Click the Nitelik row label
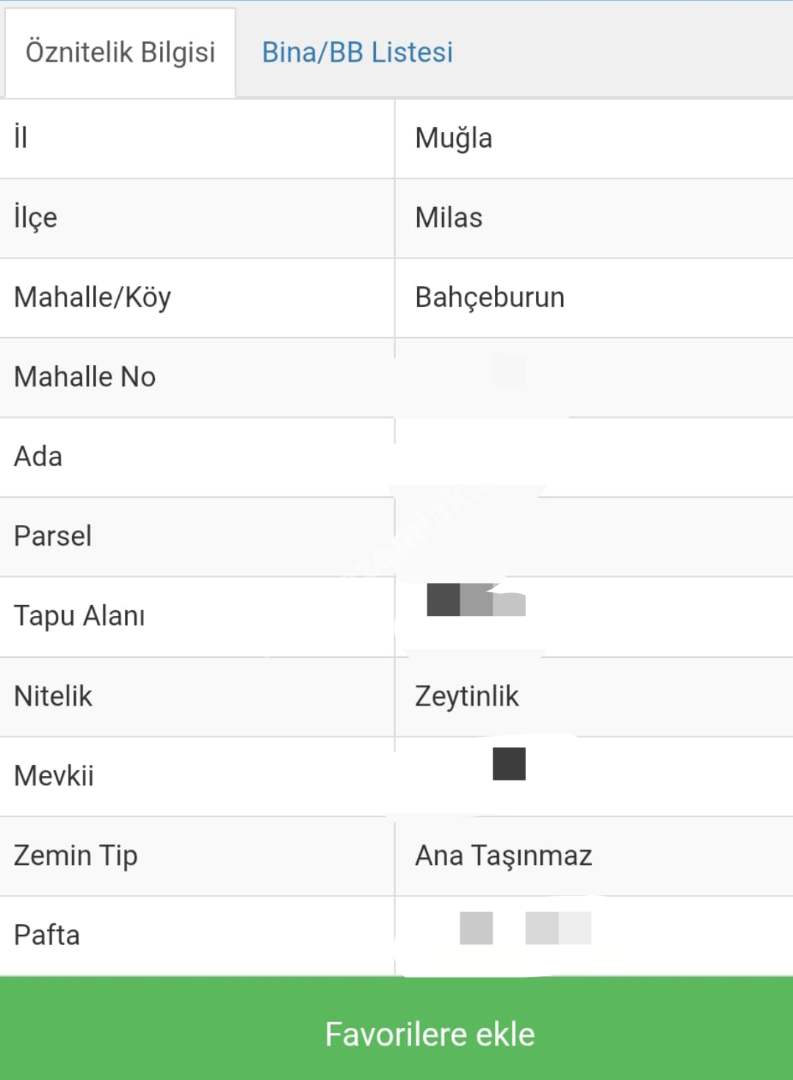 53,696
